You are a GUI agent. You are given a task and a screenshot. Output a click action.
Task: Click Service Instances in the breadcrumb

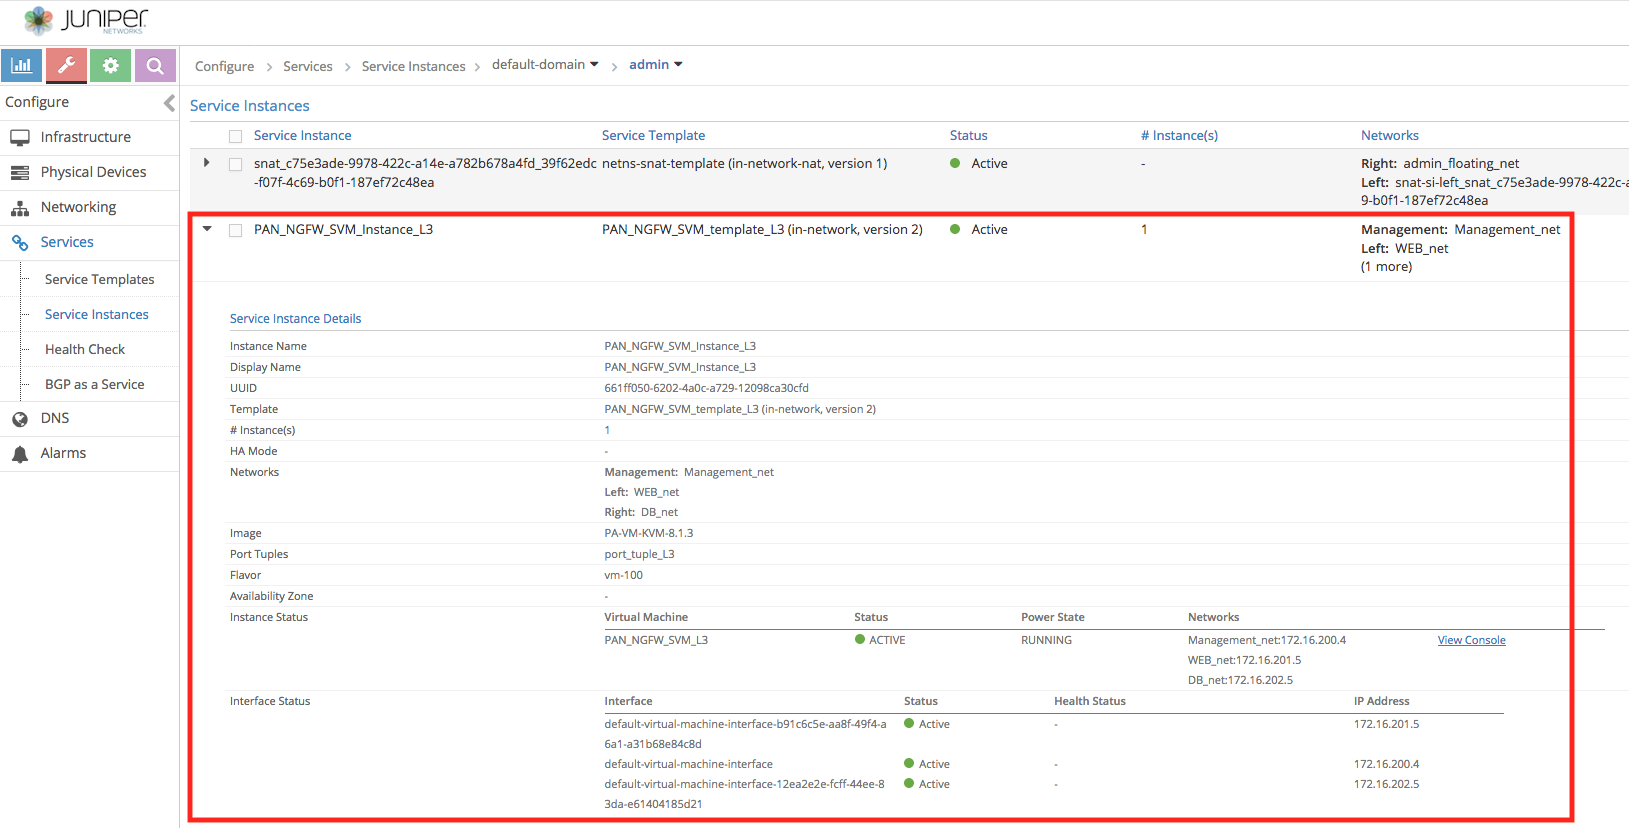tap(413, 66)
